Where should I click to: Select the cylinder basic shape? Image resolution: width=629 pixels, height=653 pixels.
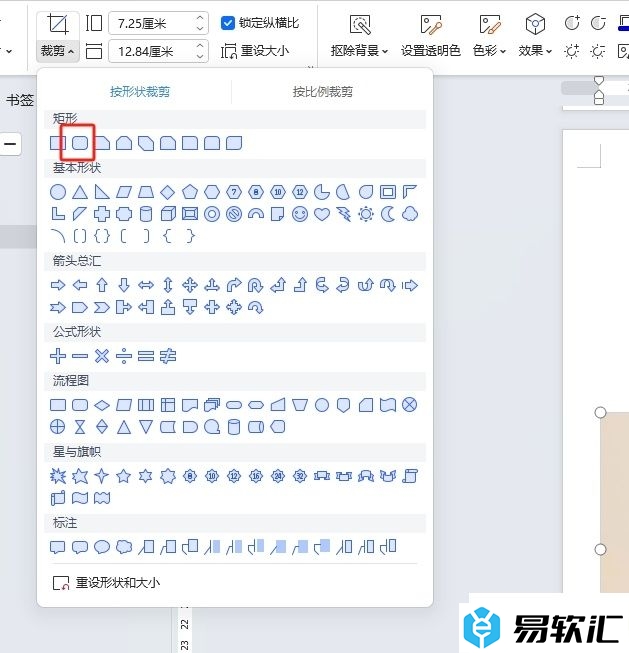[146, 214]
